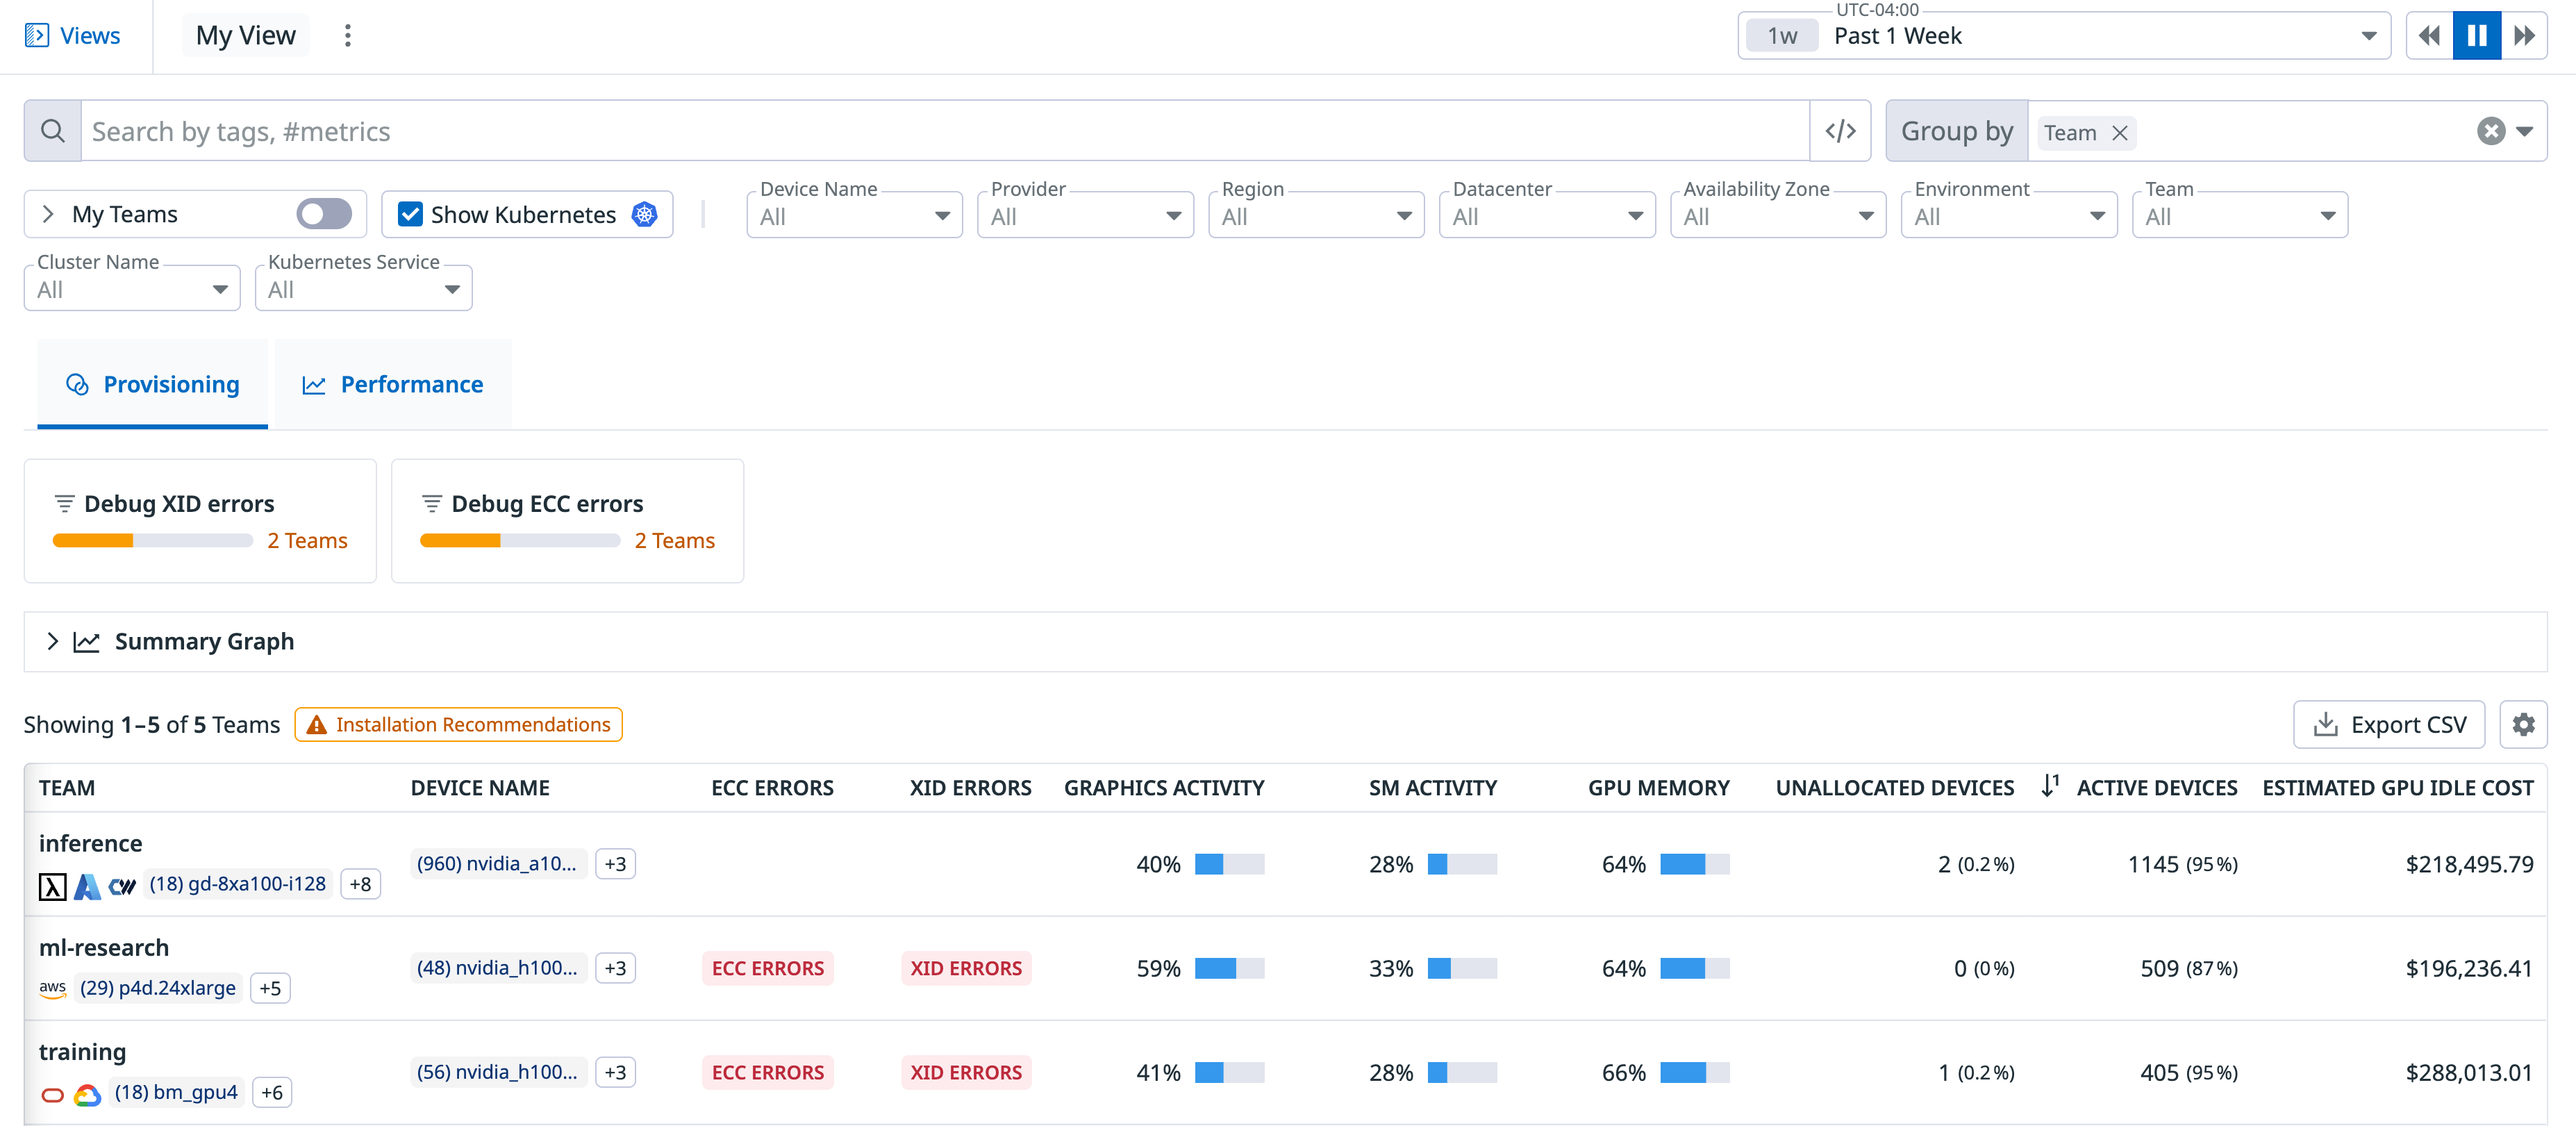The width and height of the screenshot is (2576, 1126).
Task: Click the Debug XID errors progress bar
Action: coord(152,540)
